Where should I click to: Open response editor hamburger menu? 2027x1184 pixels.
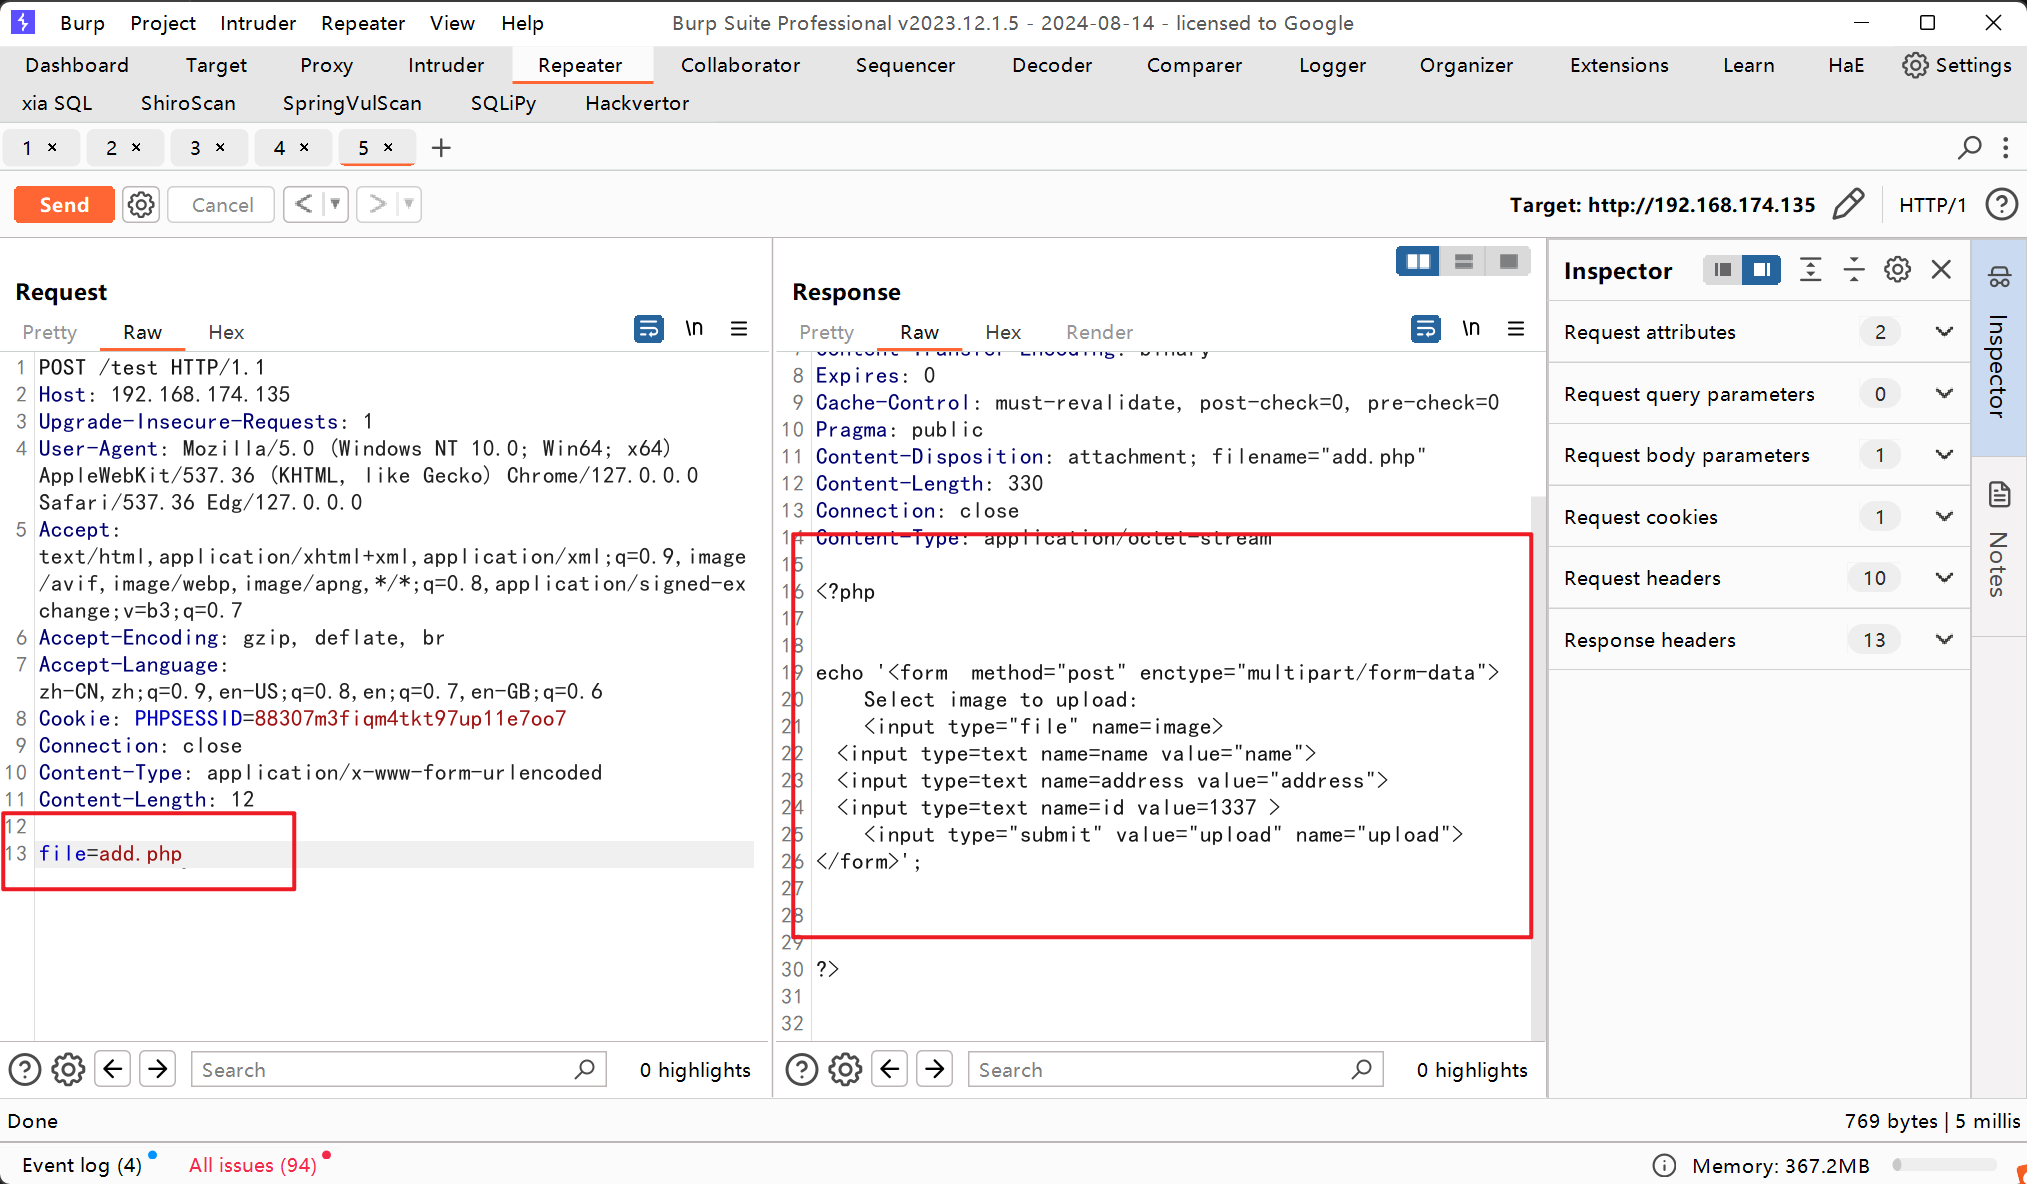coord(1516,328)
